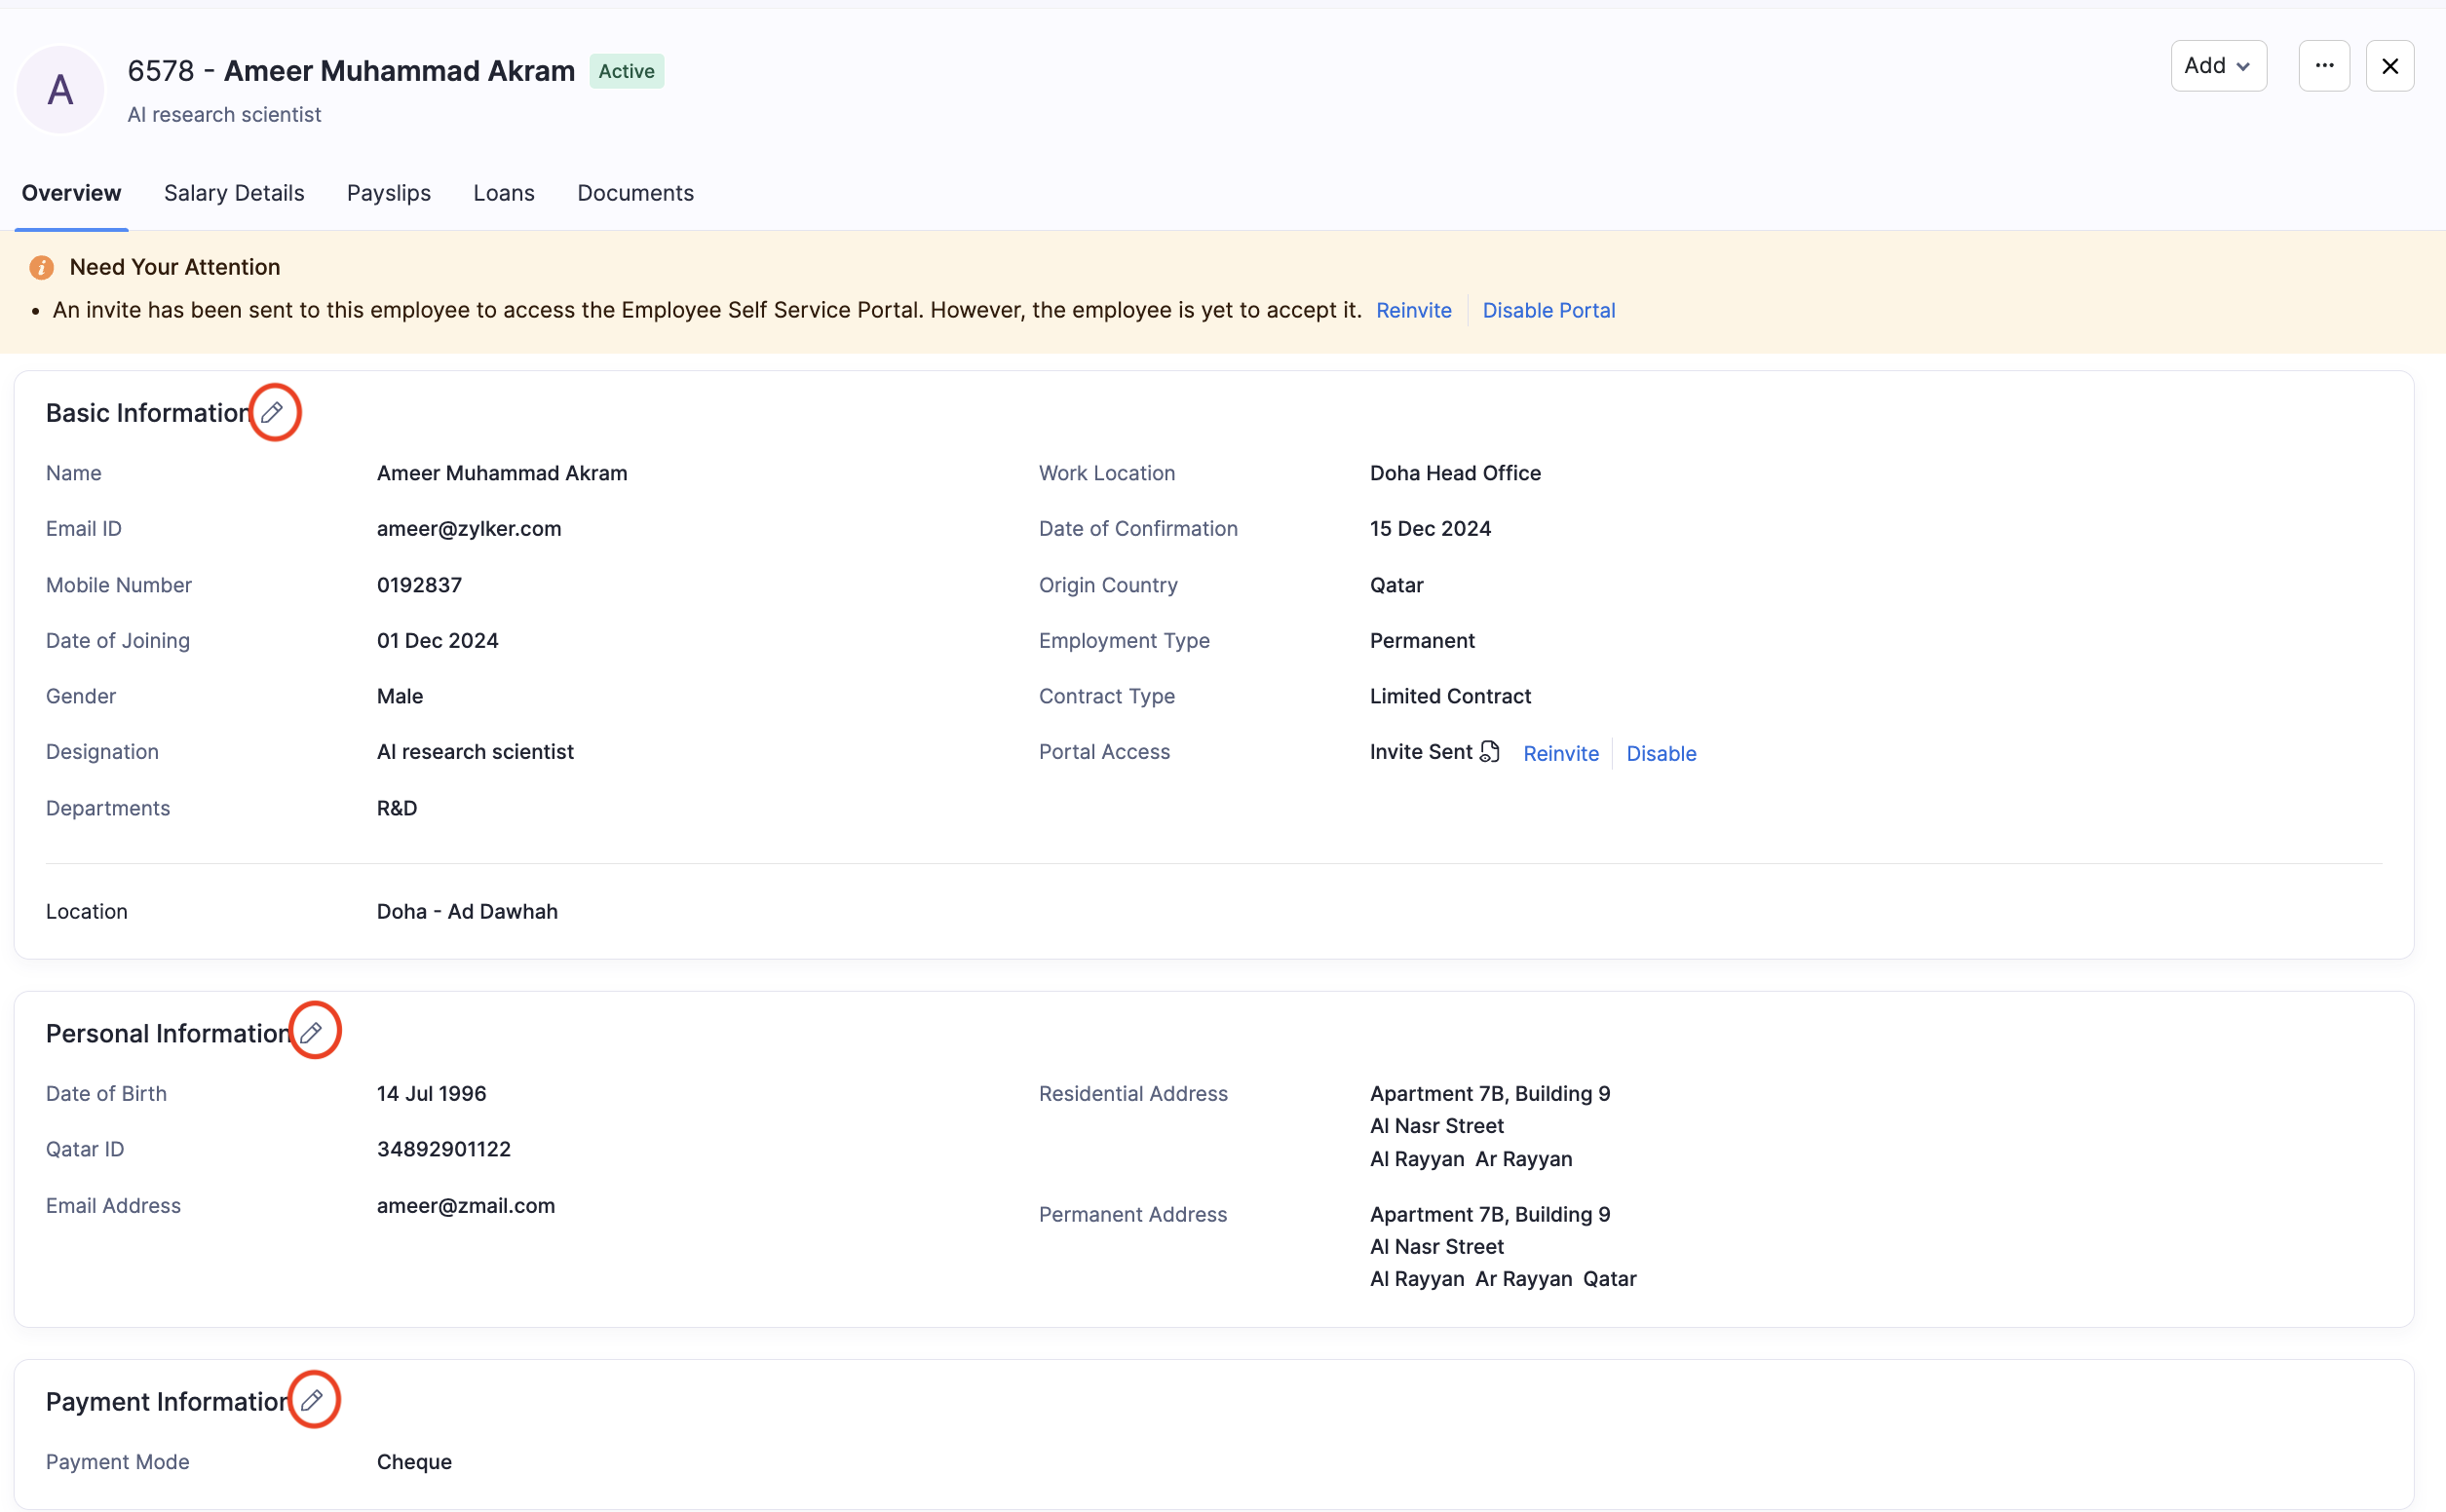
Task: Click the three-dots more options button
Action: pyautogui.click(x=2323, y=66)
